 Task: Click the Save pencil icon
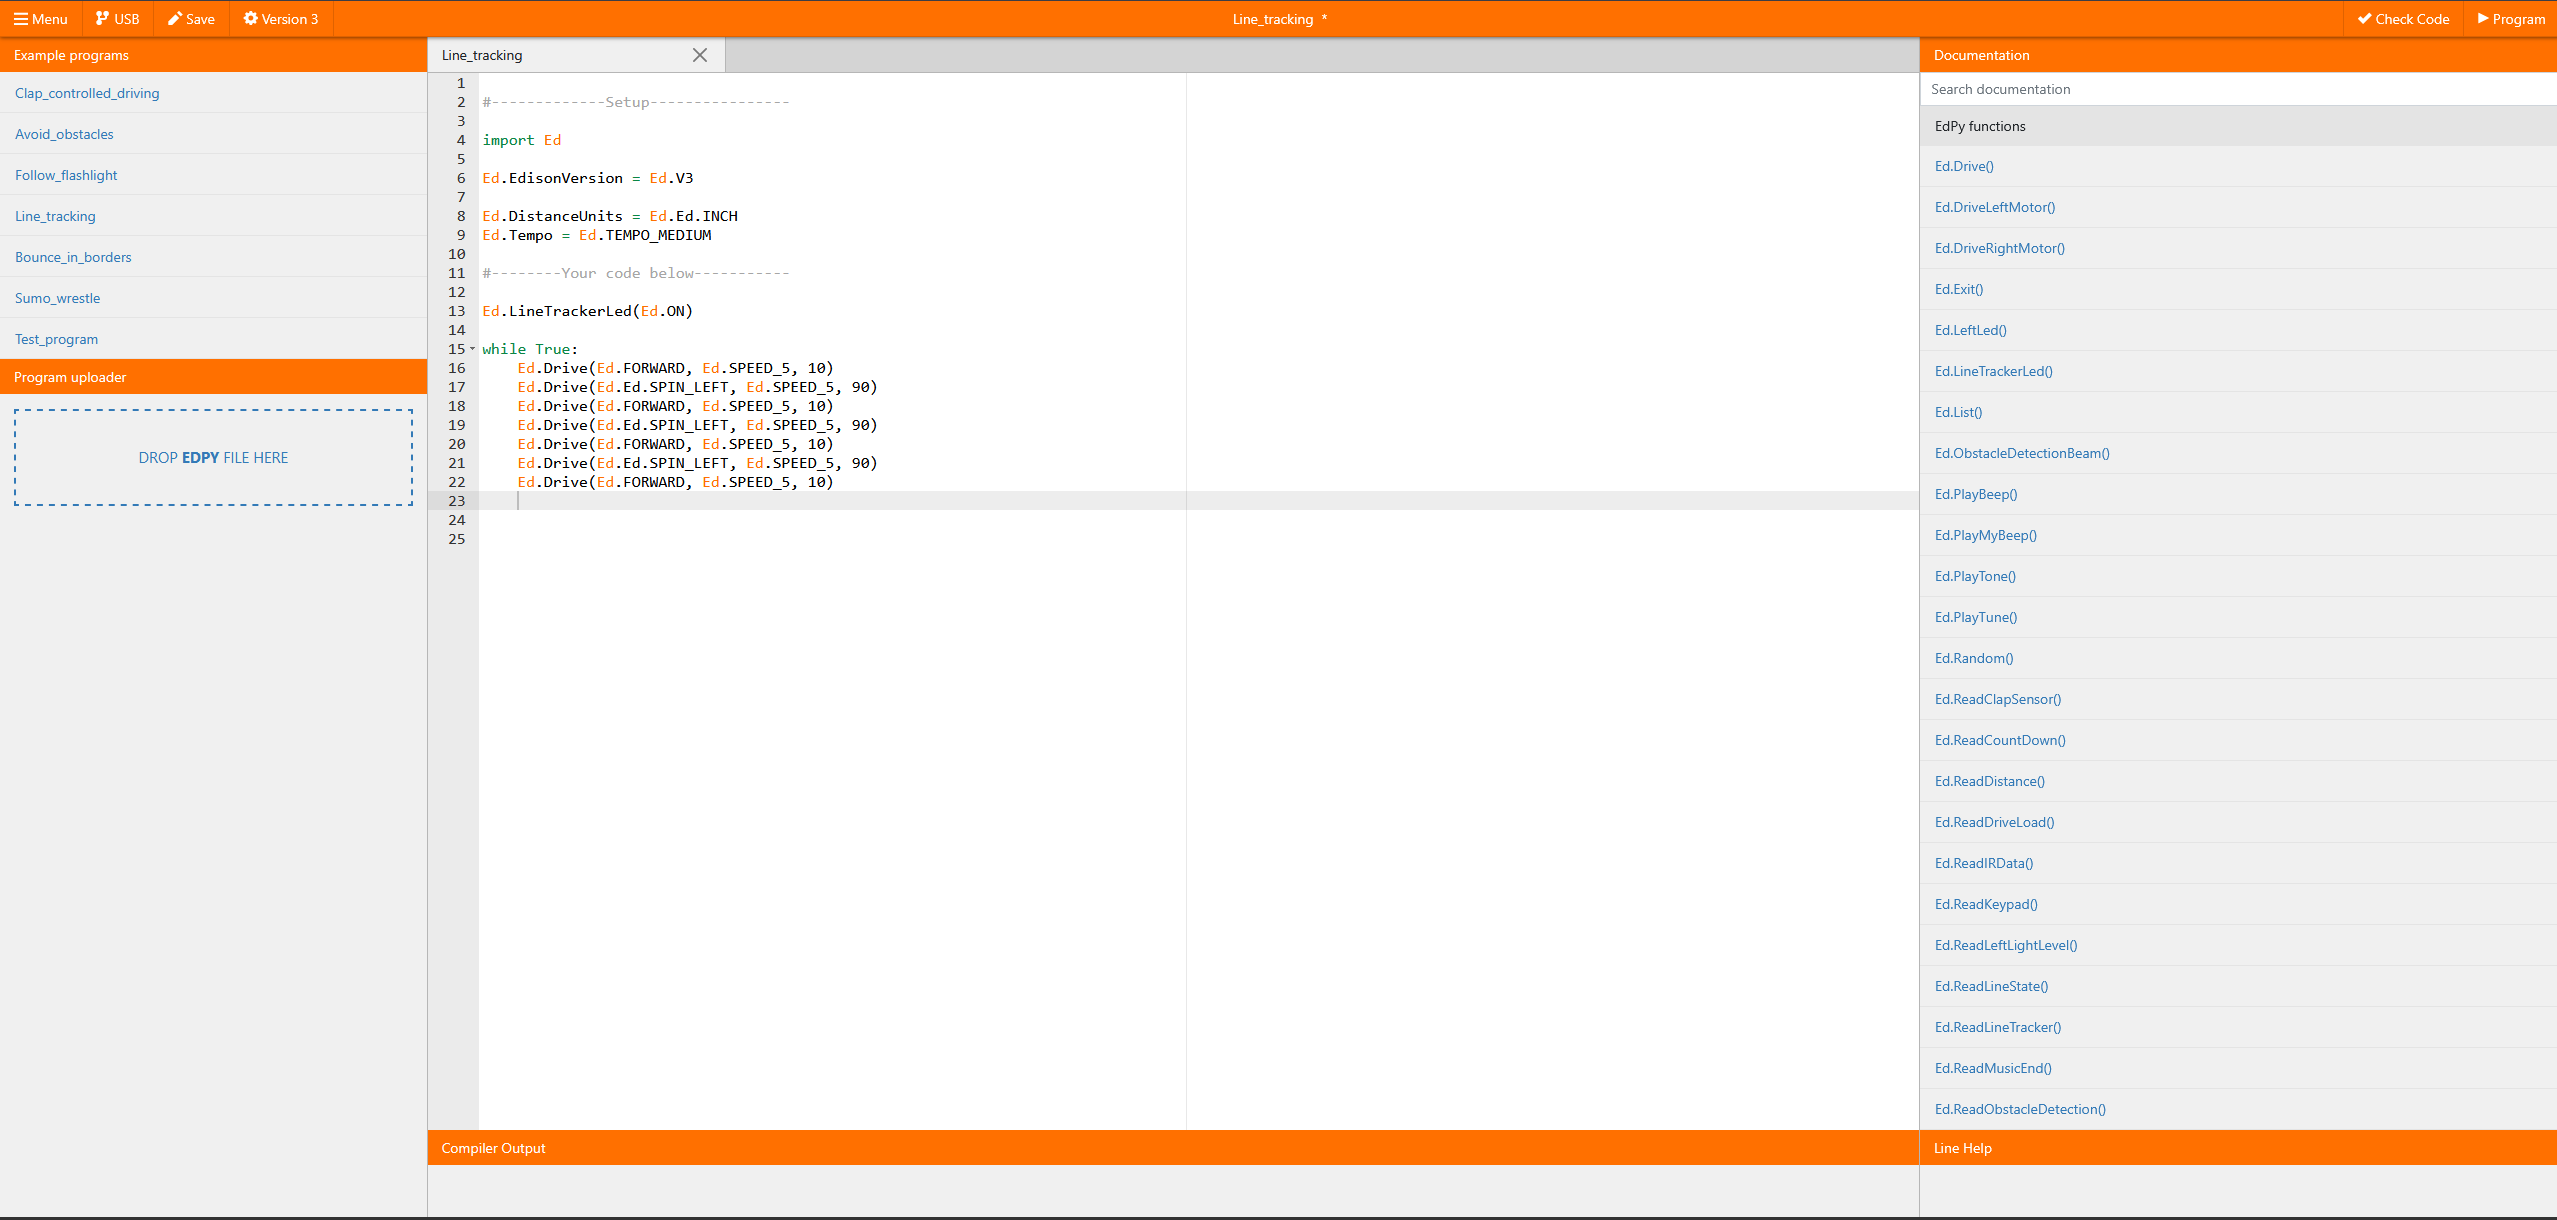(x=175, y=19)
